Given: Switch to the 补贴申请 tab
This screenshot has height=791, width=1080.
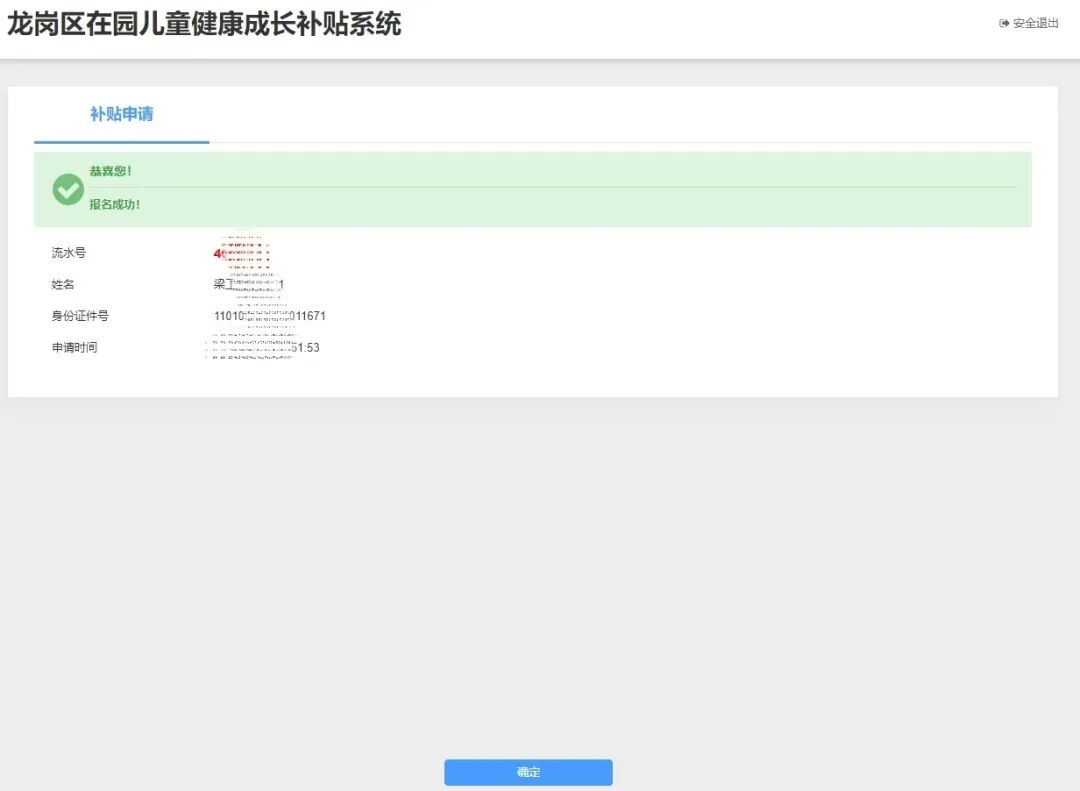Looking at the screenshot, I should [121, 114].
